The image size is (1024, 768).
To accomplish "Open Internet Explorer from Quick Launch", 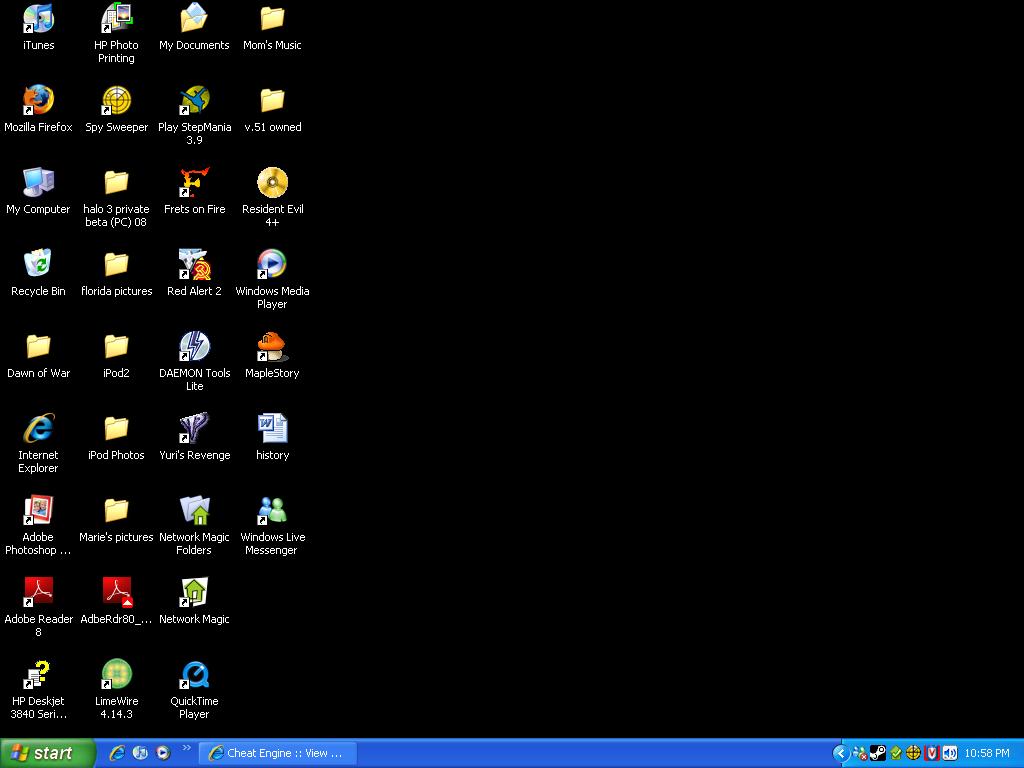I will coord(118,753).
